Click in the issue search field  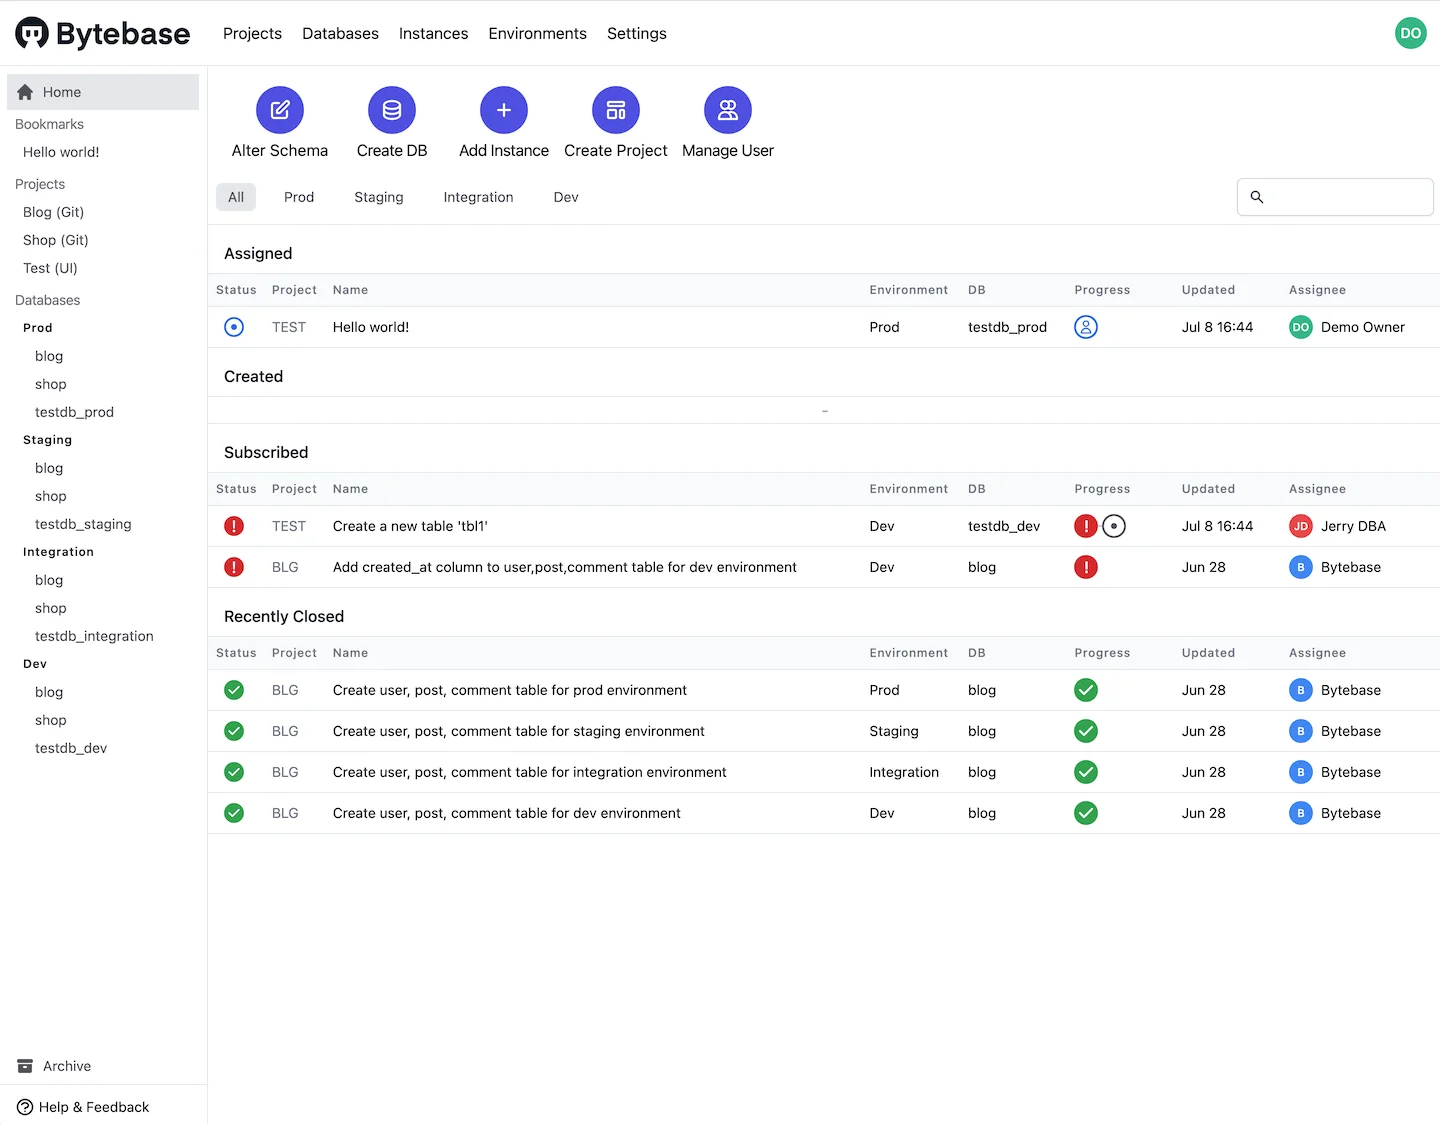pos(1345,197)
